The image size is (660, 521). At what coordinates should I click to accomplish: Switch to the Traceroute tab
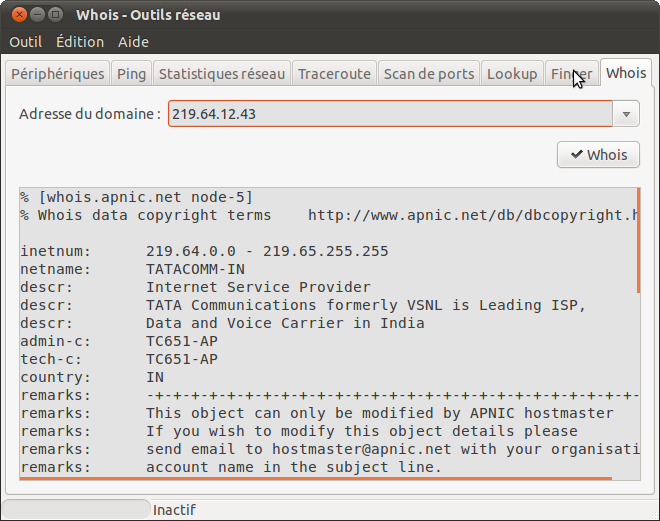(334, 74)
